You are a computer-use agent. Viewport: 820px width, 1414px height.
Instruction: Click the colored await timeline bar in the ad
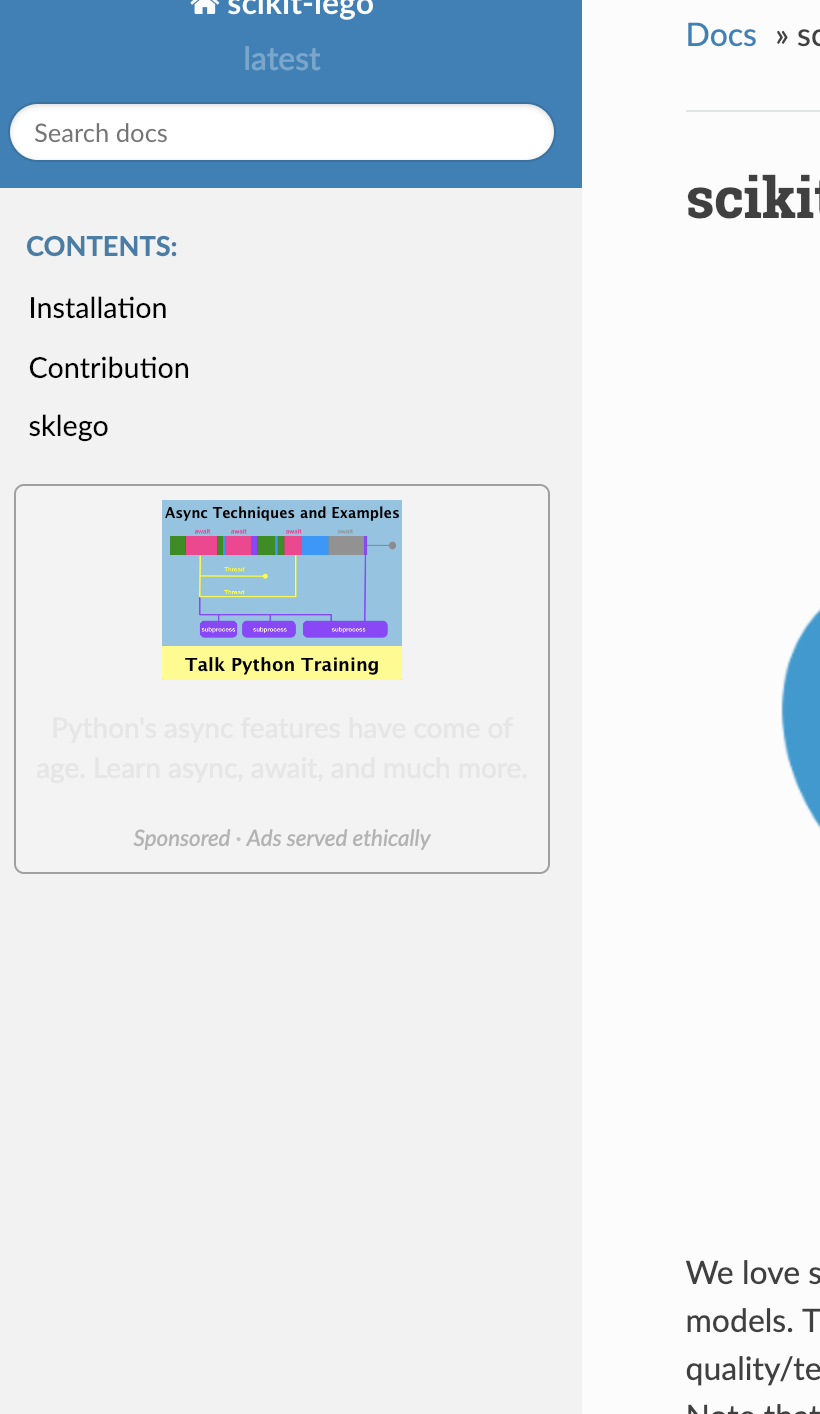coord(268,545)
